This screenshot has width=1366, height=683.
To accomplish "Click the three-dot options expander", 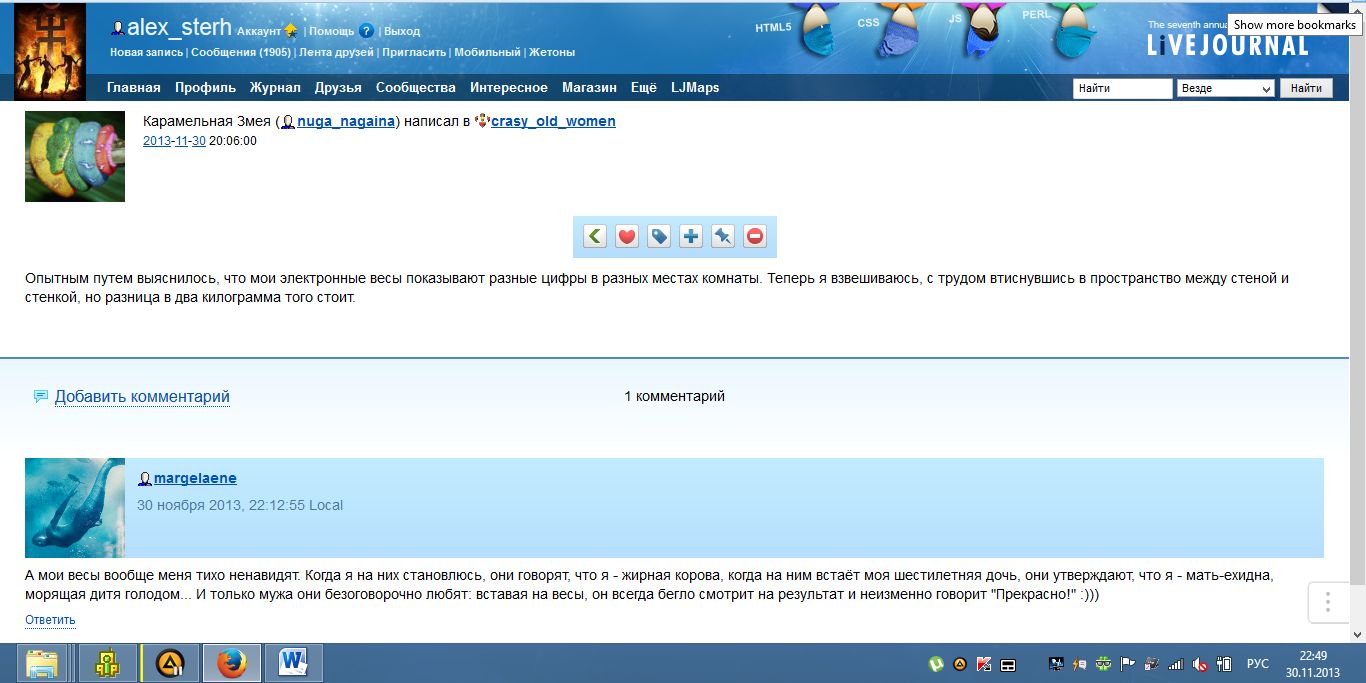I will [1328, 602].
